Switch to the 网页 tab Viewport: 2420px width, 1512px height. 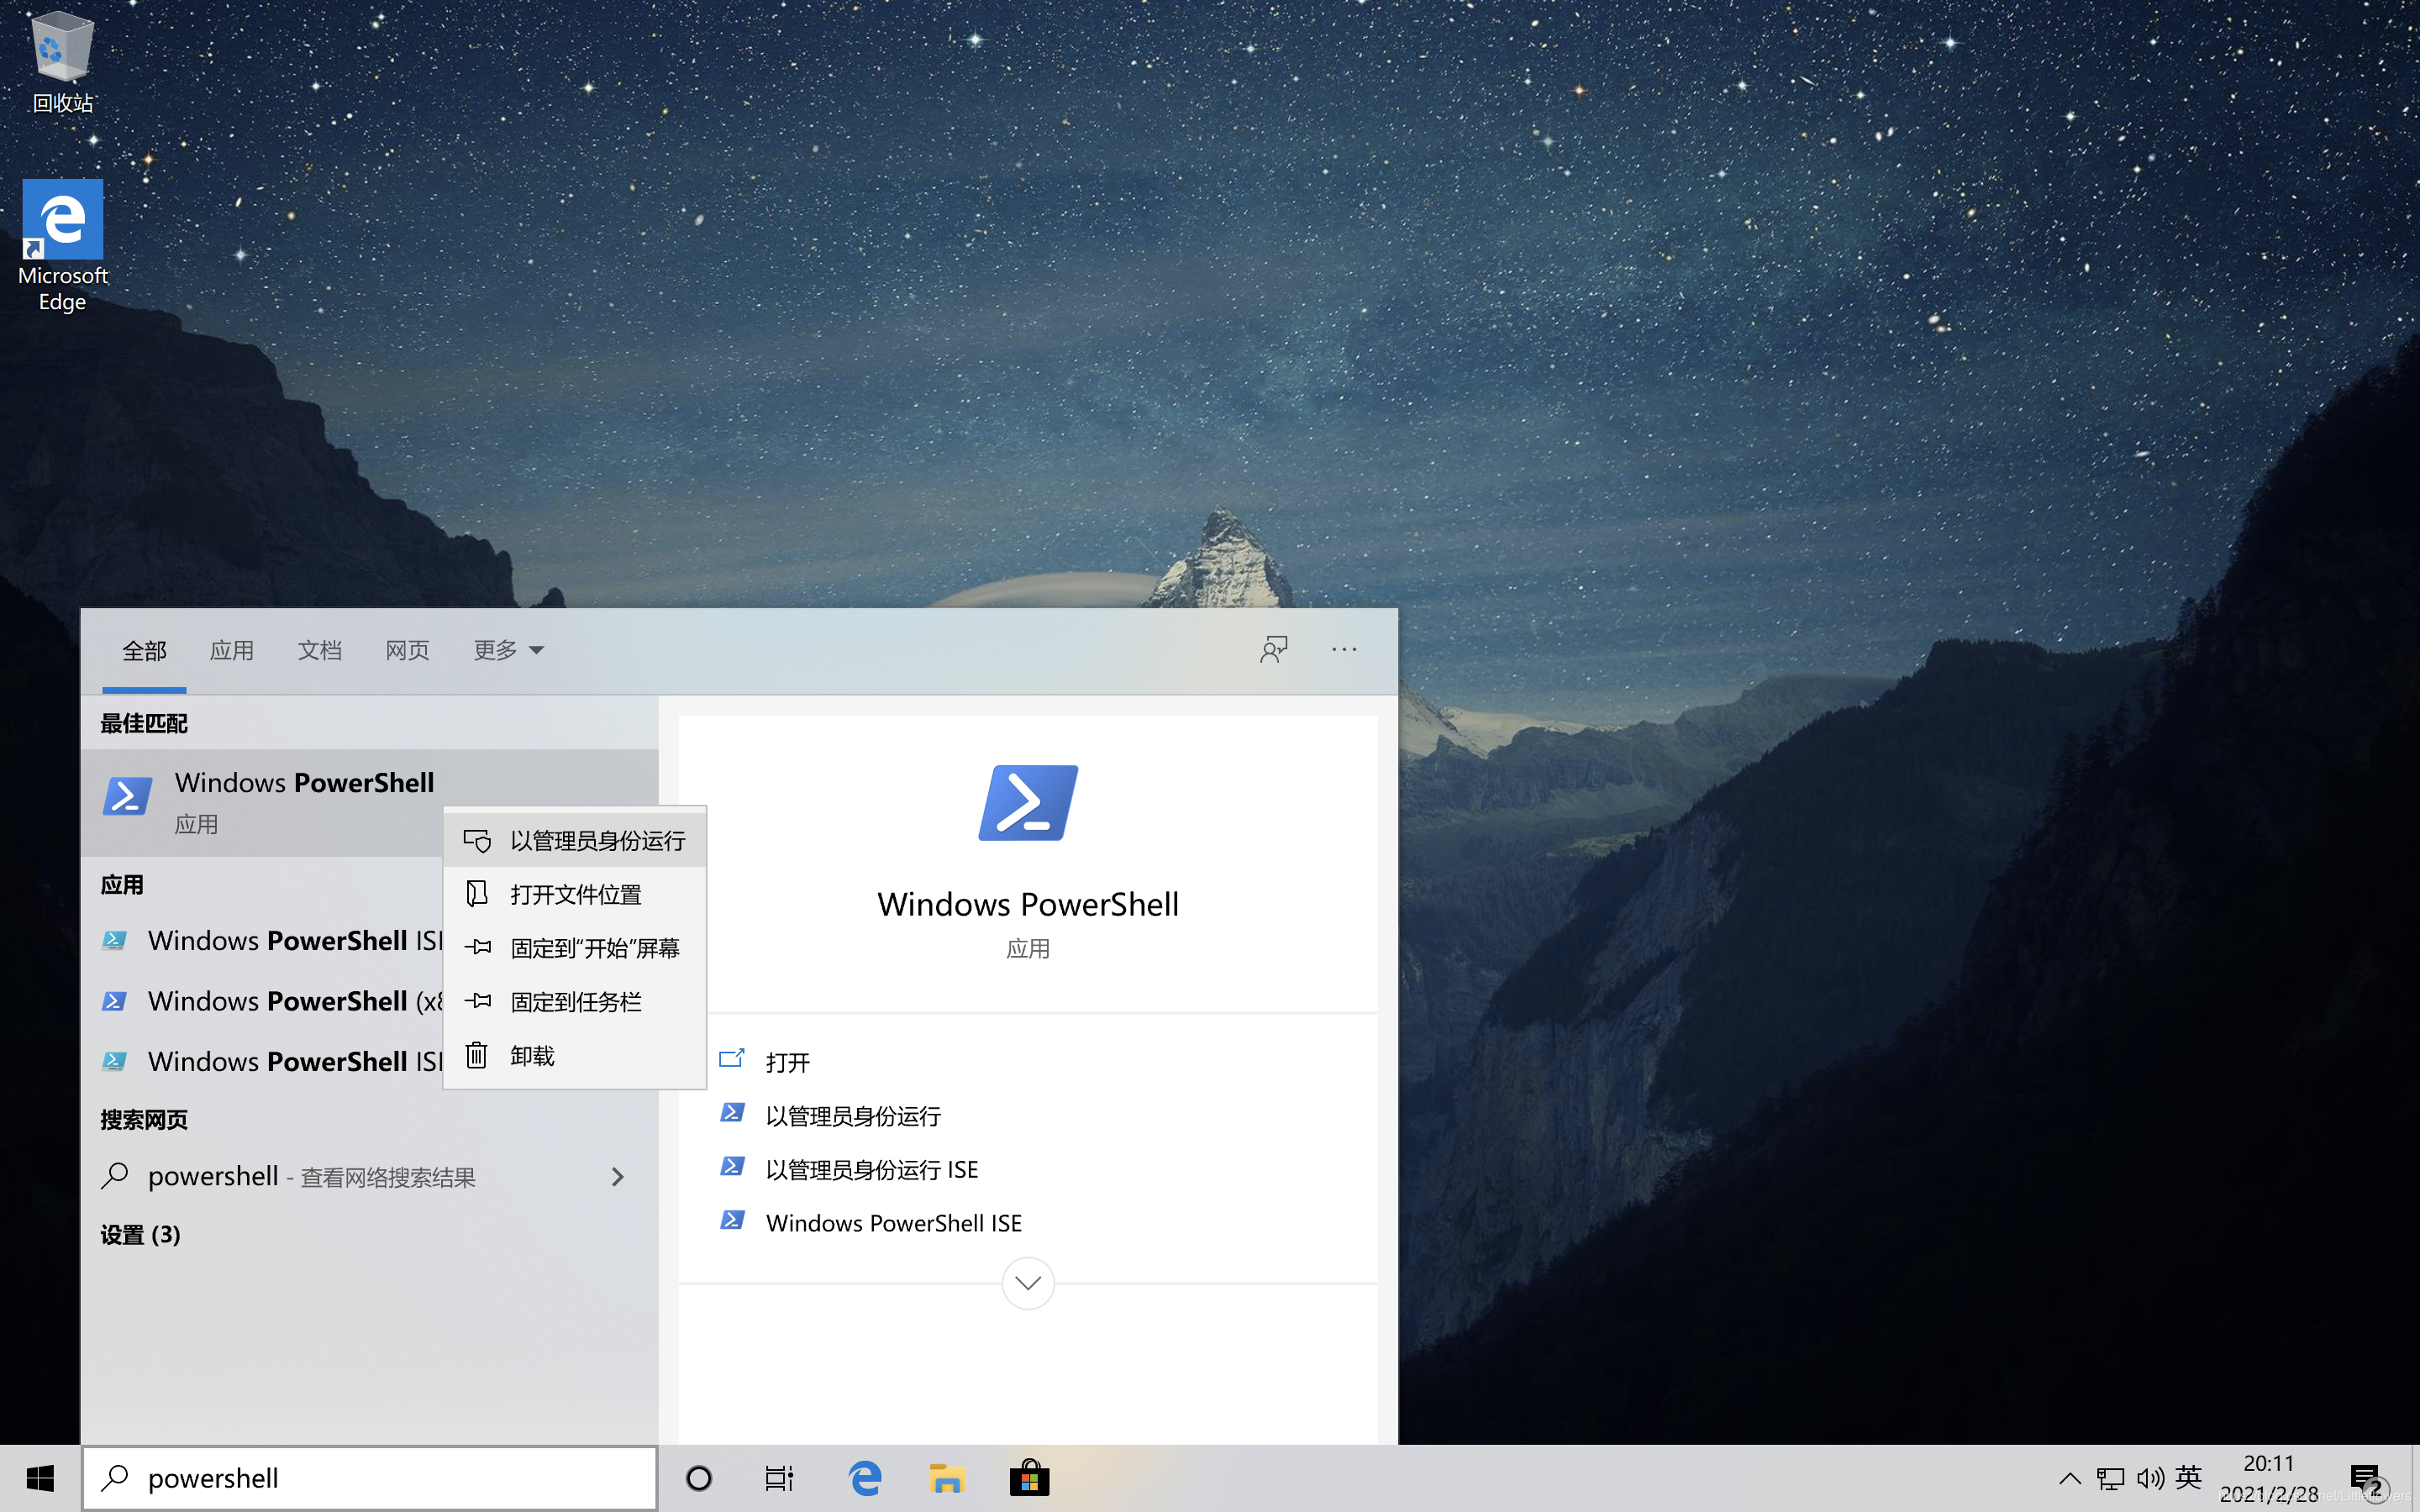click(x=407, y=651)
